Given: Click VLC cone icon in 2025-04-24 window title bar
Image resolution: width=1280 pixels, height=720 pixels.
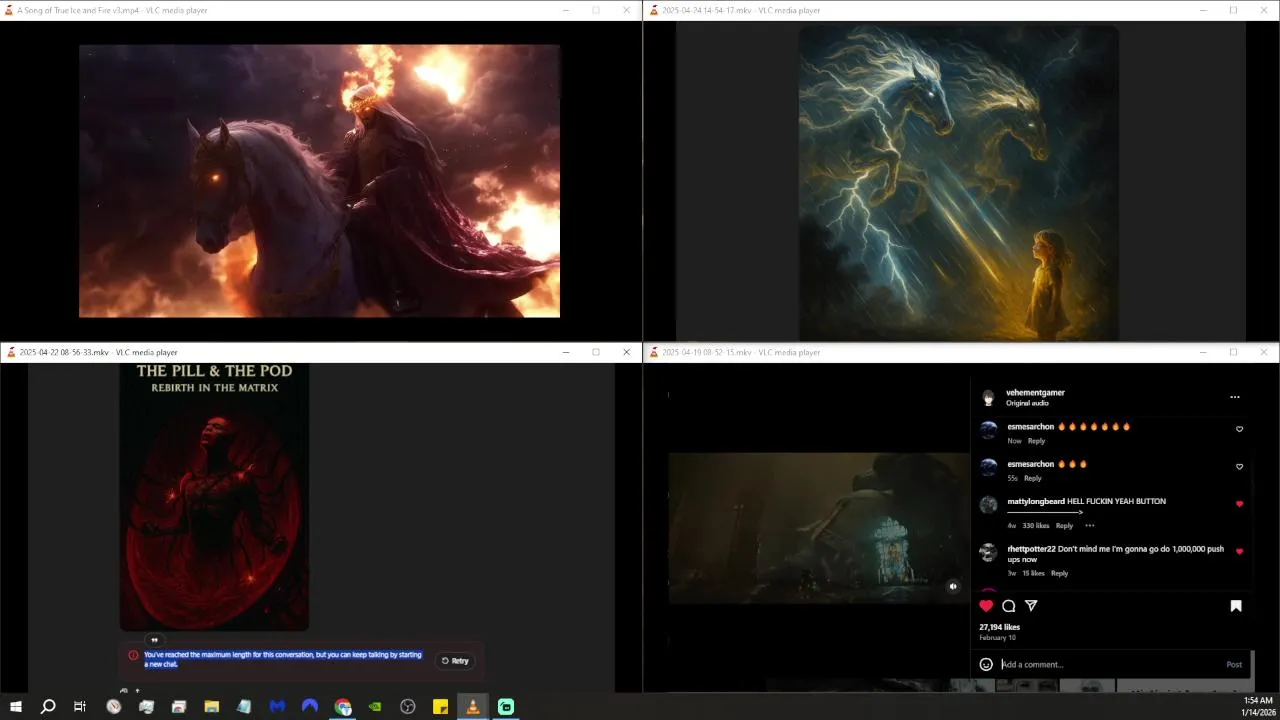Looking at the screenshot, I should 654,10.
